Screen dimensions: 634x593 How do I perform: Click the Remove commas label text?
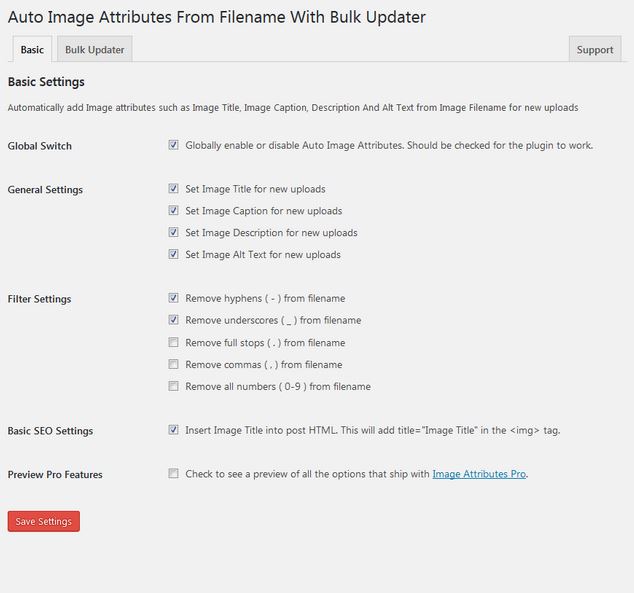point(264,365)
